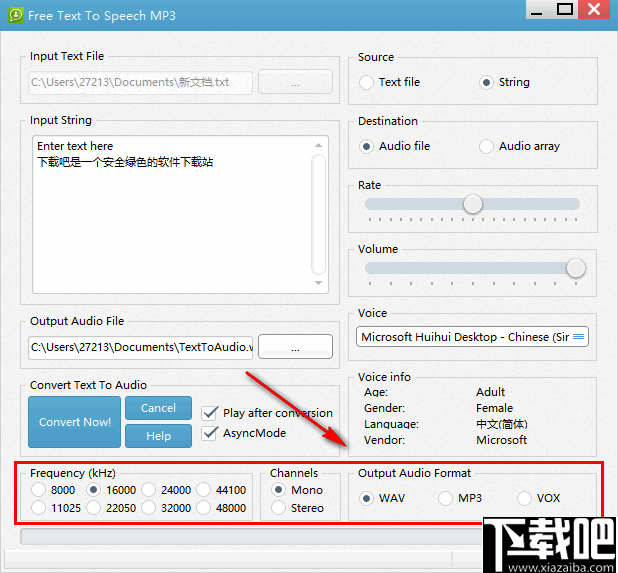Click the Voice info Gender value Female
Image resolution: width=618 pixels, height=573 pixels.
(x=495, y=408)
